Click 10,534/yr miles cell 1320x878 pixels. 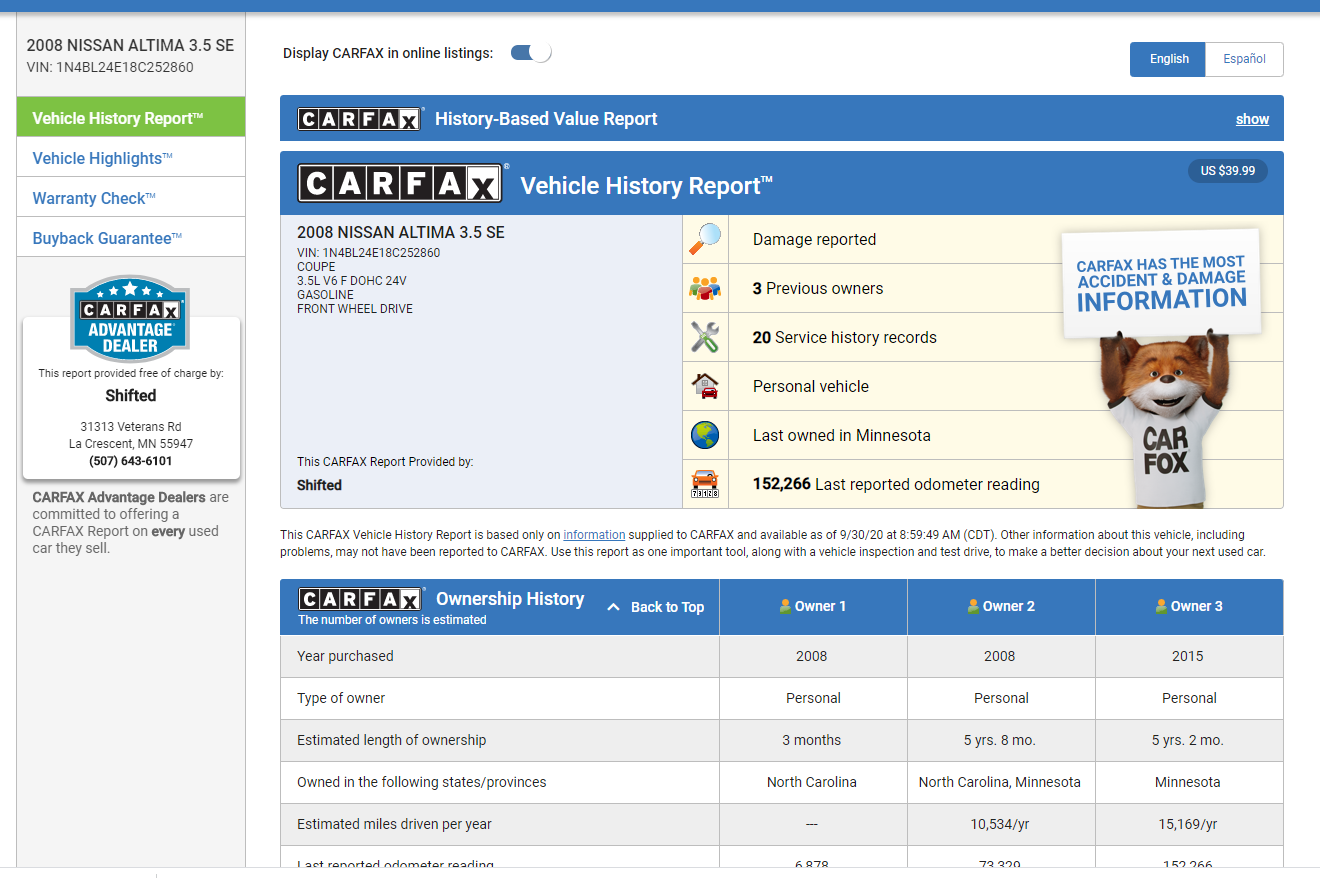point(1000,825)
